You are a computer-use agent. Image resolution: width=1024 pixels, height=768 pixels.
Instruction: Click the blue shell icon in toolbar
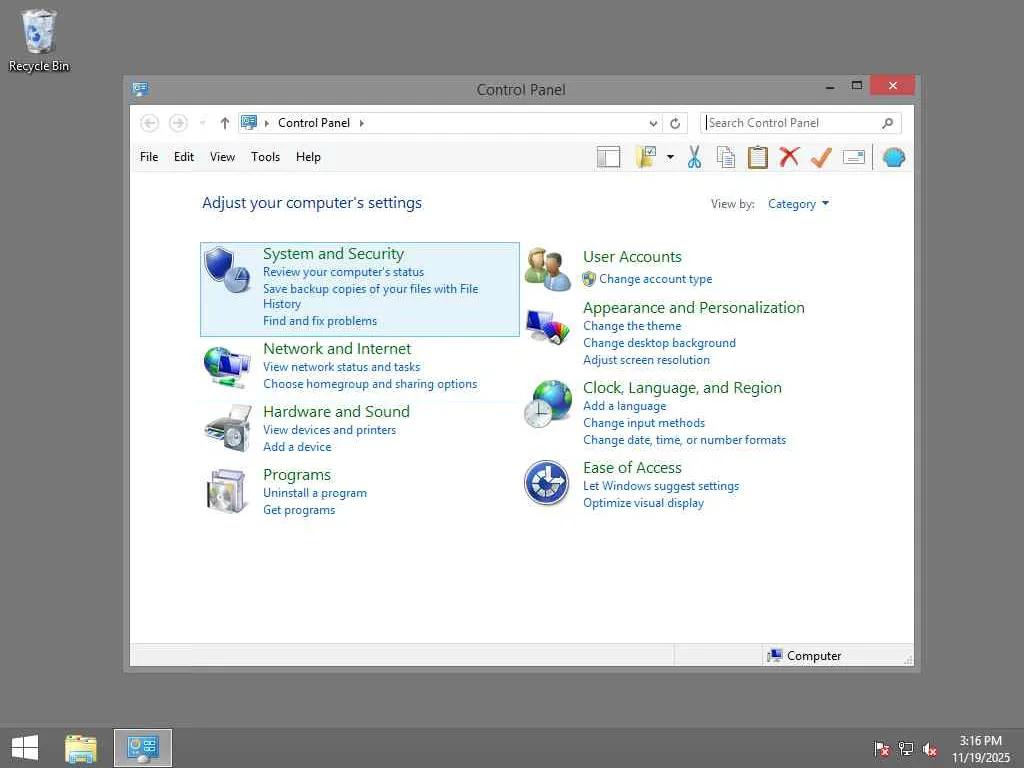[893, 157]
